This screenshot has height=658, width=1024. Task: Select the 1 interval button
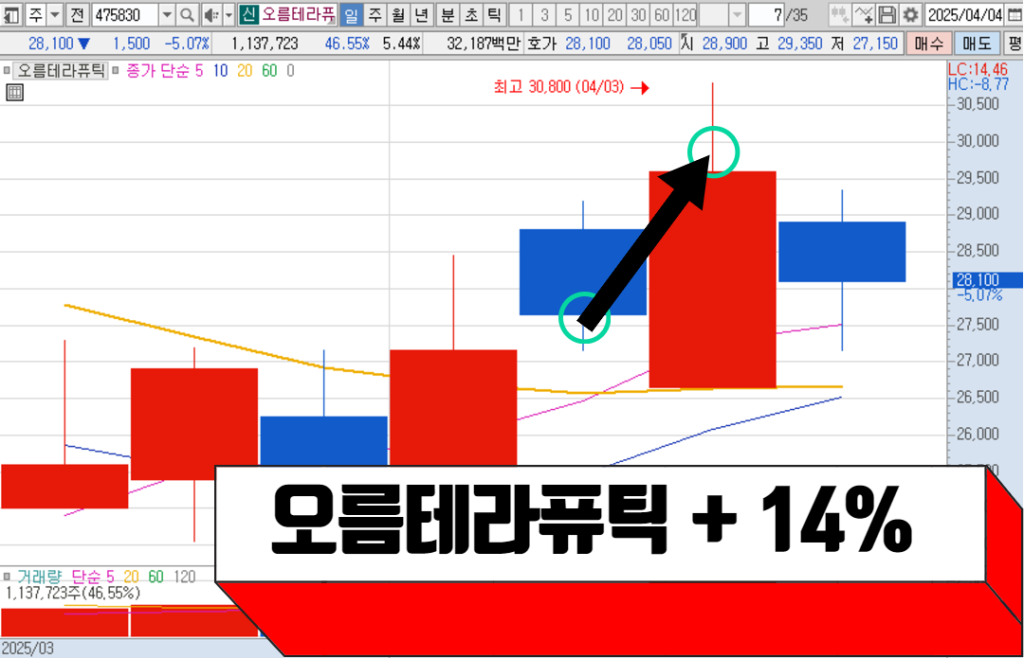click(520, 14)
